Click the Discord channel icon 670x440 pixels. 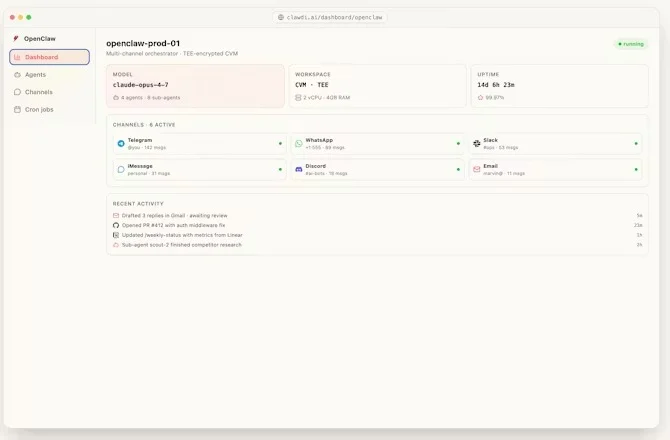(x=299, y=170)
